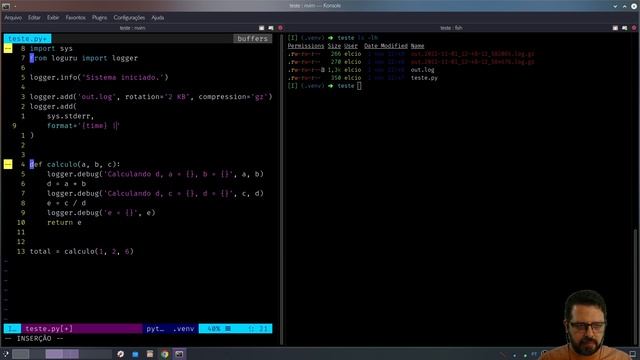
Task: Click the Konsole terminal icon on the taskbar
Action: (179, 354)
